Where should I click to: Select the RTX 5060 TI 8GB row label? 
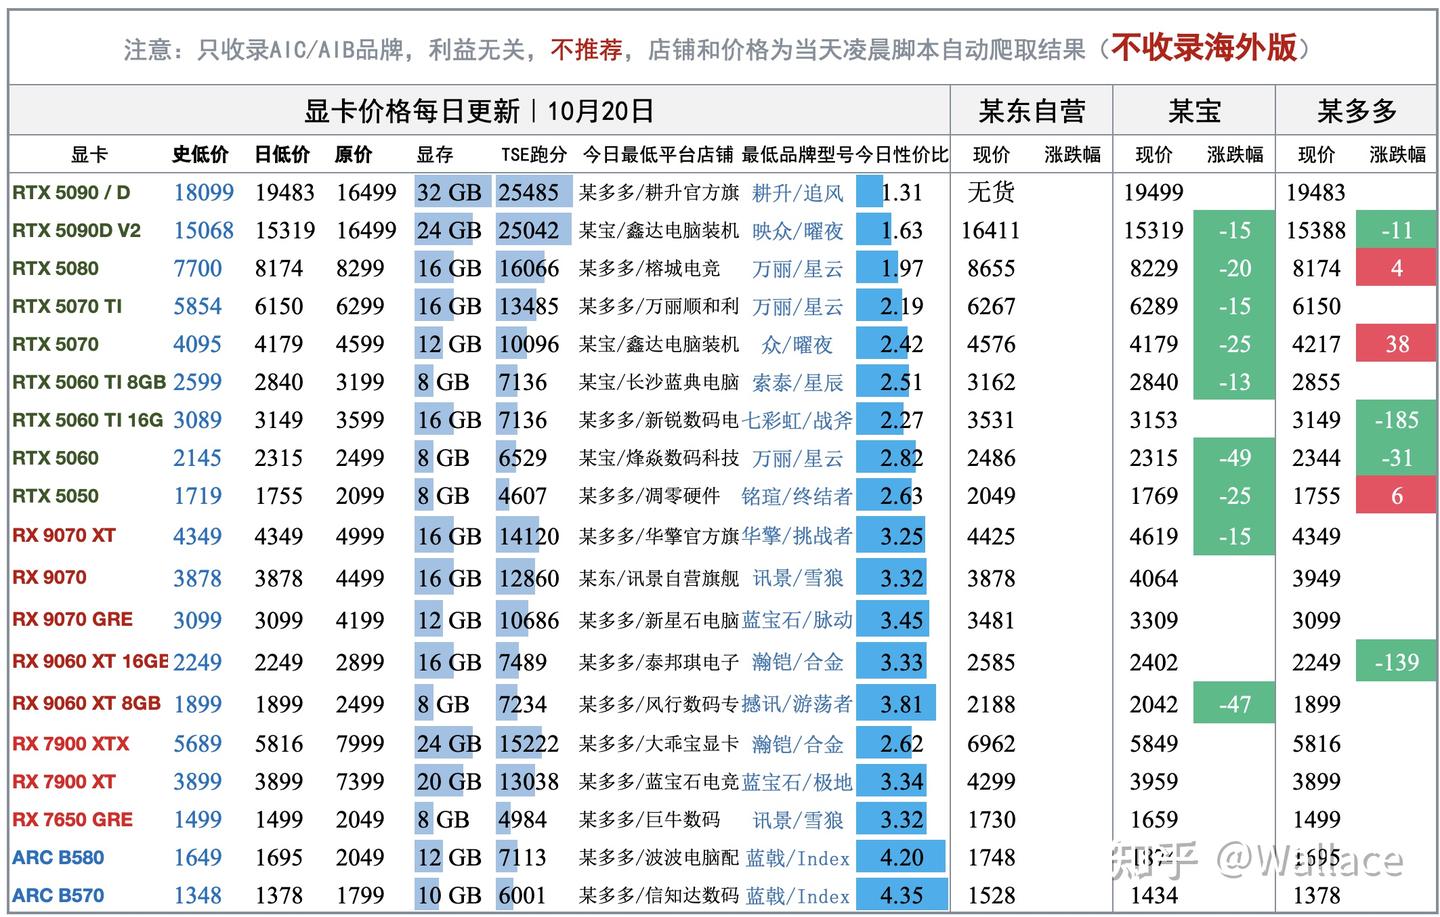tap(89, 382)
